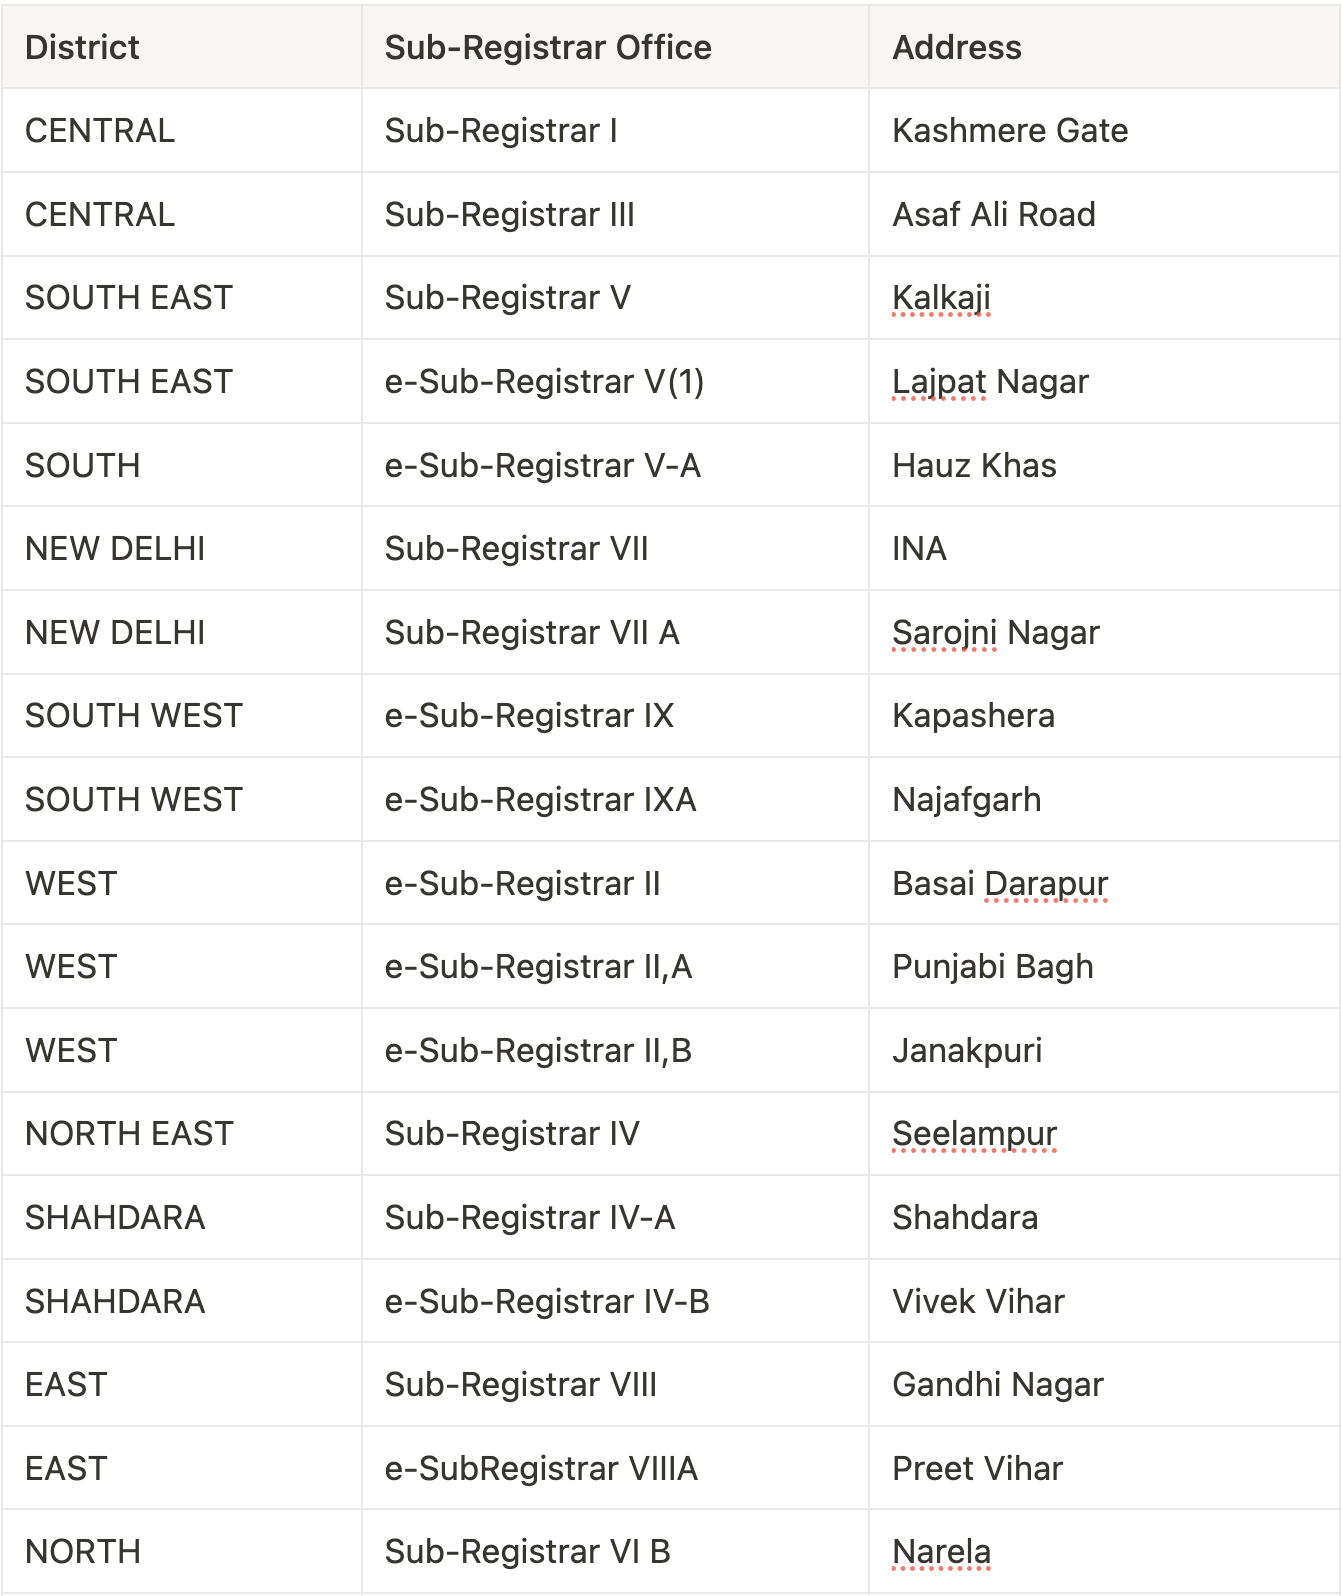The width and height of the screenshot is (1342, 1596).
Task: Click the Asaf Ali Road cell
Action: pyautogui.click(x=994, y=215)
